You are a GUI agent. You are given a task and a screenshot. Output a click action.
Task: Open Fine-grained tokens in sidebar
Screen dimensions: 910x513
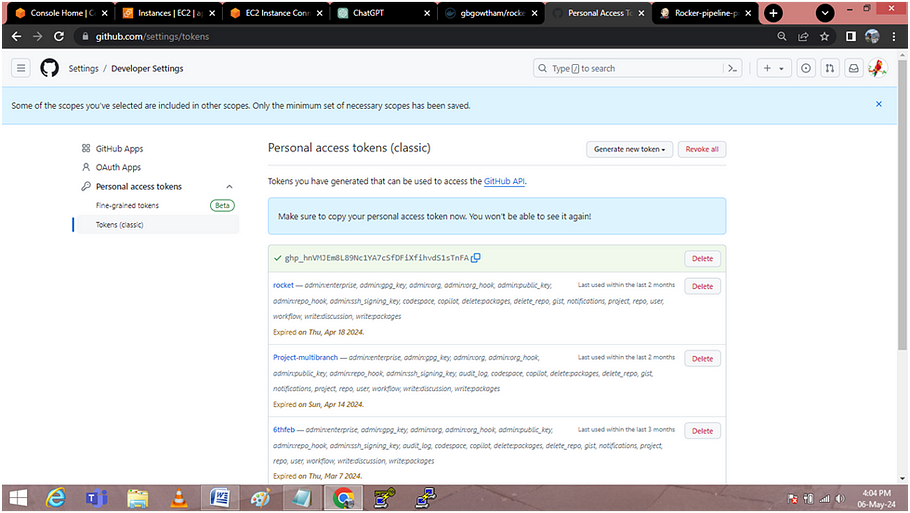tap(127, 205)
